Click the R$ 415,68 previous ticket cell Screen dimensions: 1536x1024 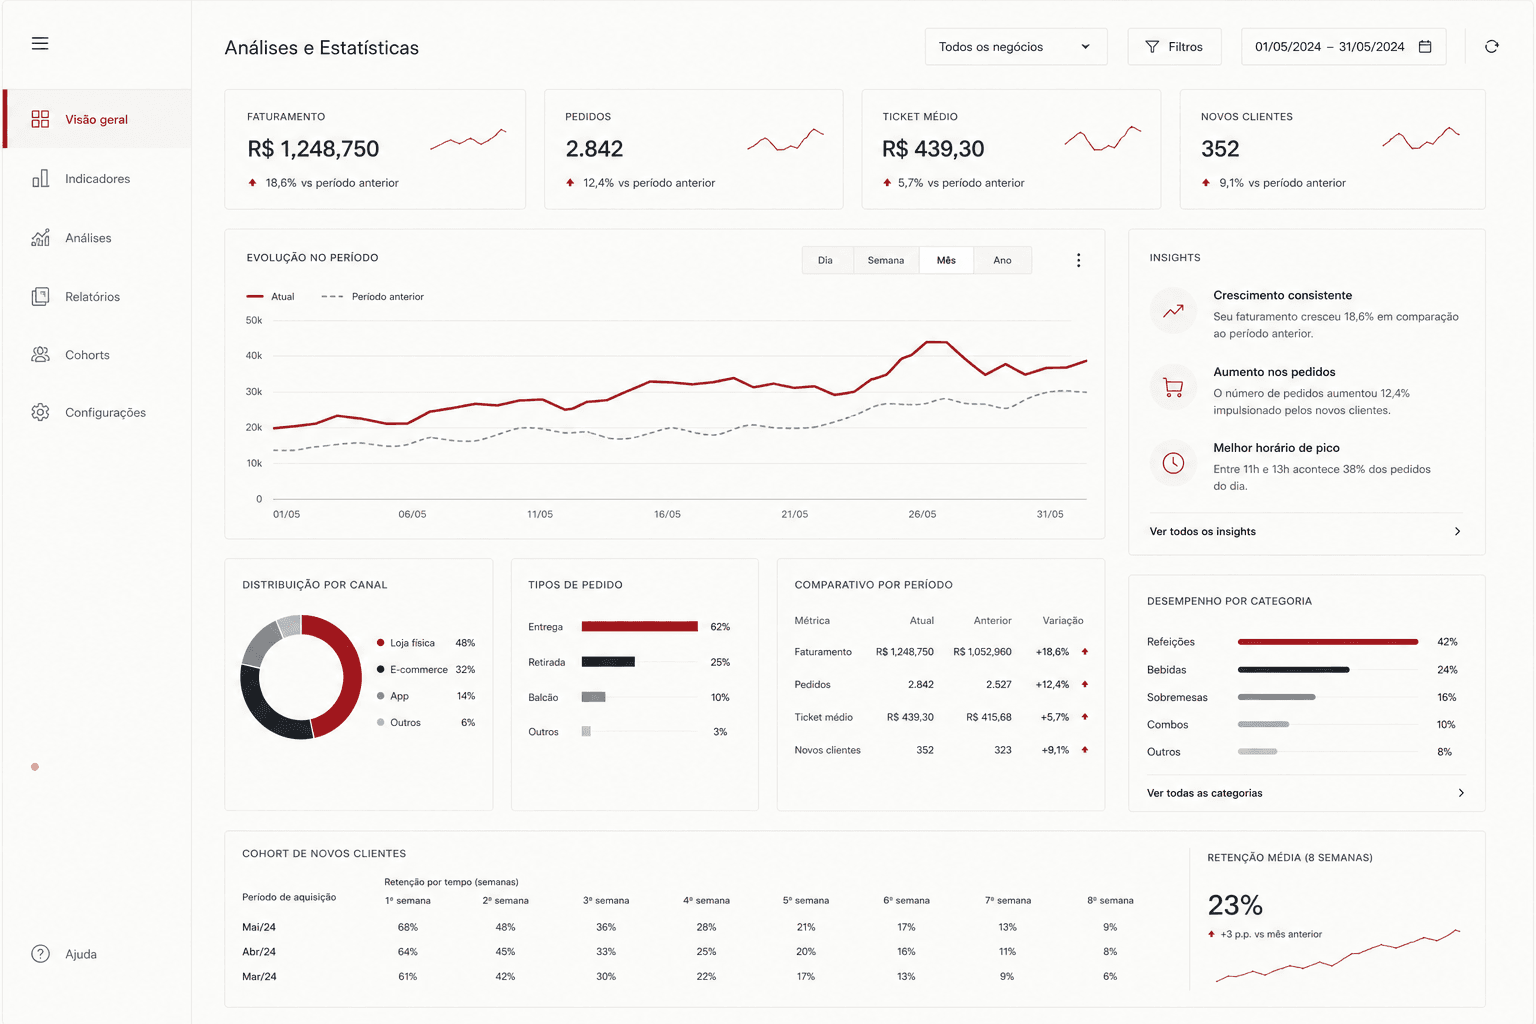pos(989,717)
